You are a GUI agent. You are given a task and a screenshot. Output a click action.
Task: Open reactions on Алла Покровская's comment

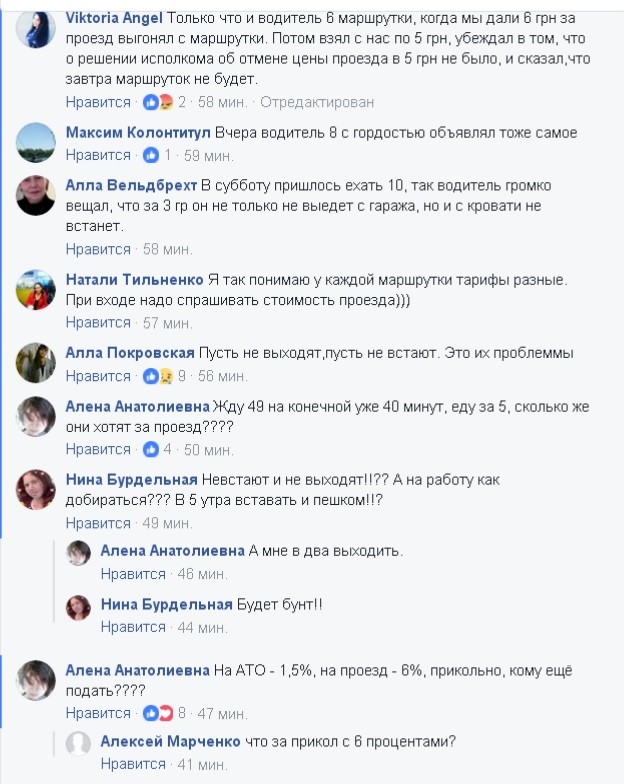[158, 376]
